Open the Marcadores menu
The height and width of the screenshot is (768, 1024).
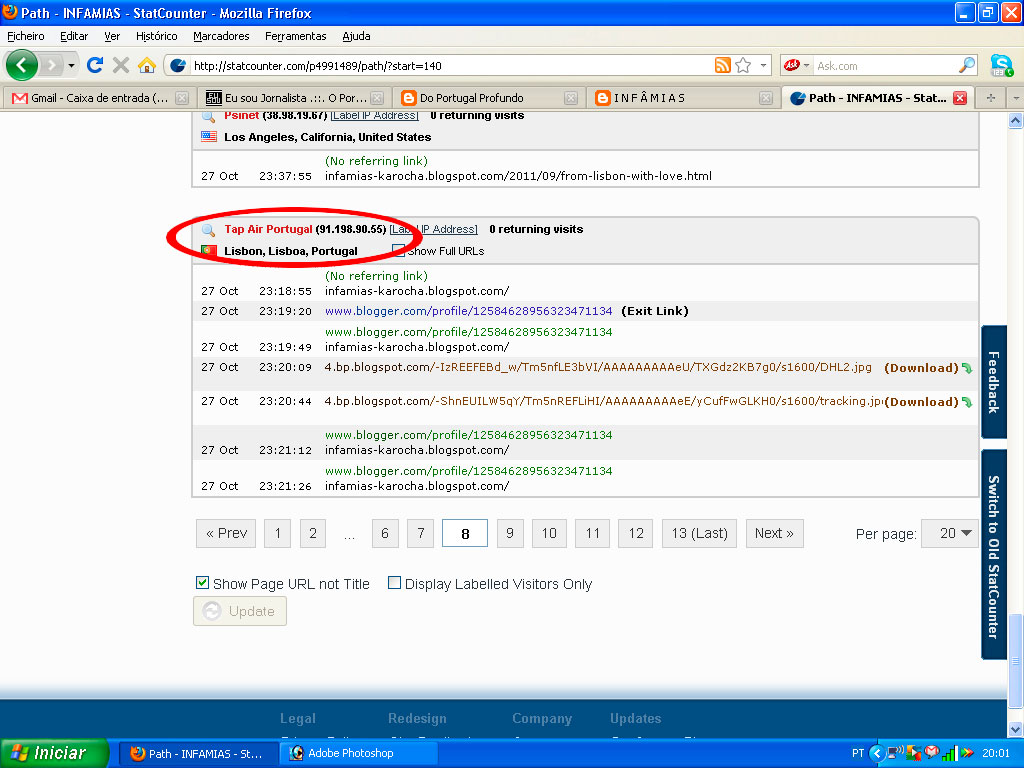click(221, 36)
